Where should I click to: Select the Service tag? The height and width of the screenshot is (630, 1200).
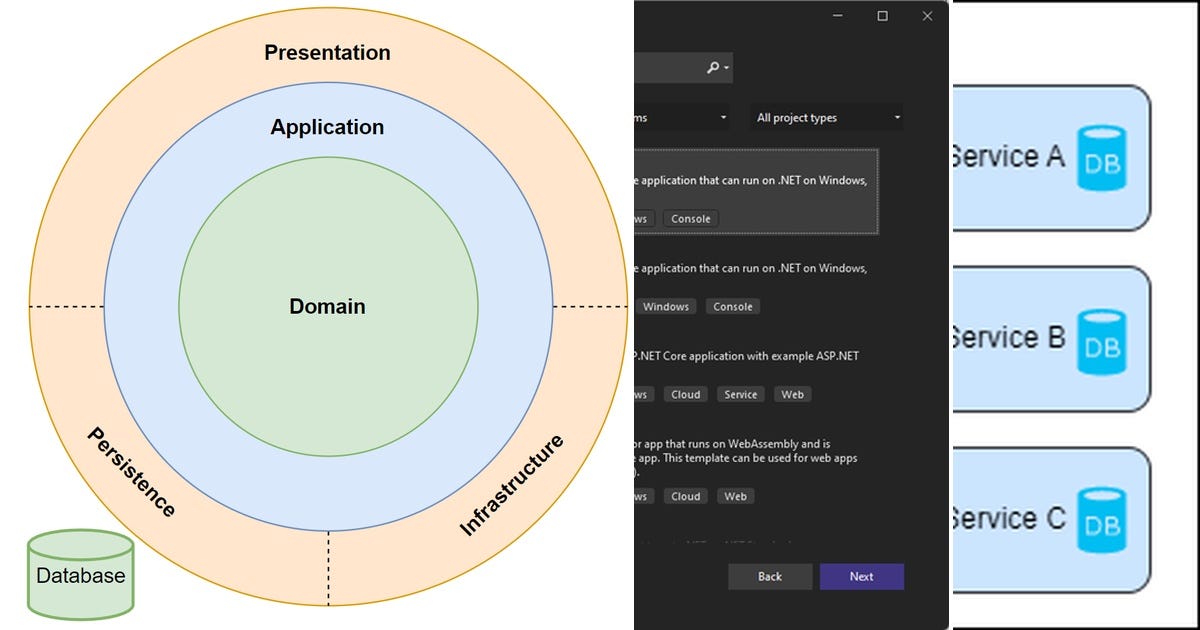(741, 394)
